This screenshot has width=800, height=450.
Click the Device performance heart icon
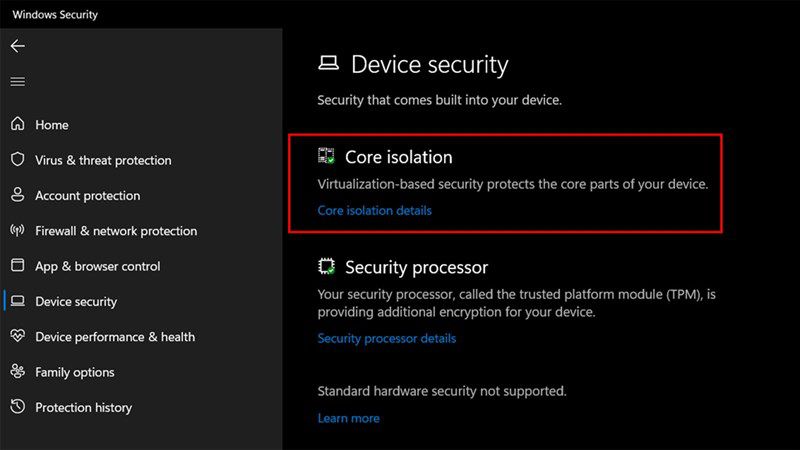(18, 336)
